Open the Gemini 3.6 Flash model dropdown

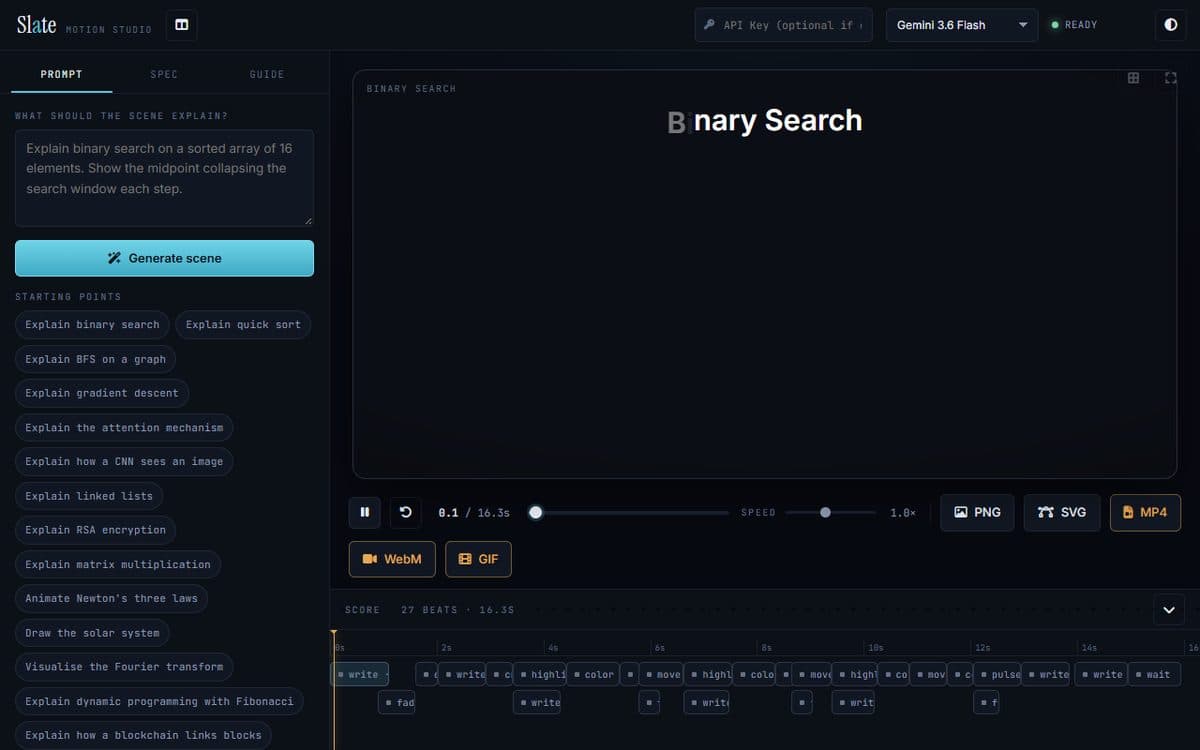pos(962,25)
